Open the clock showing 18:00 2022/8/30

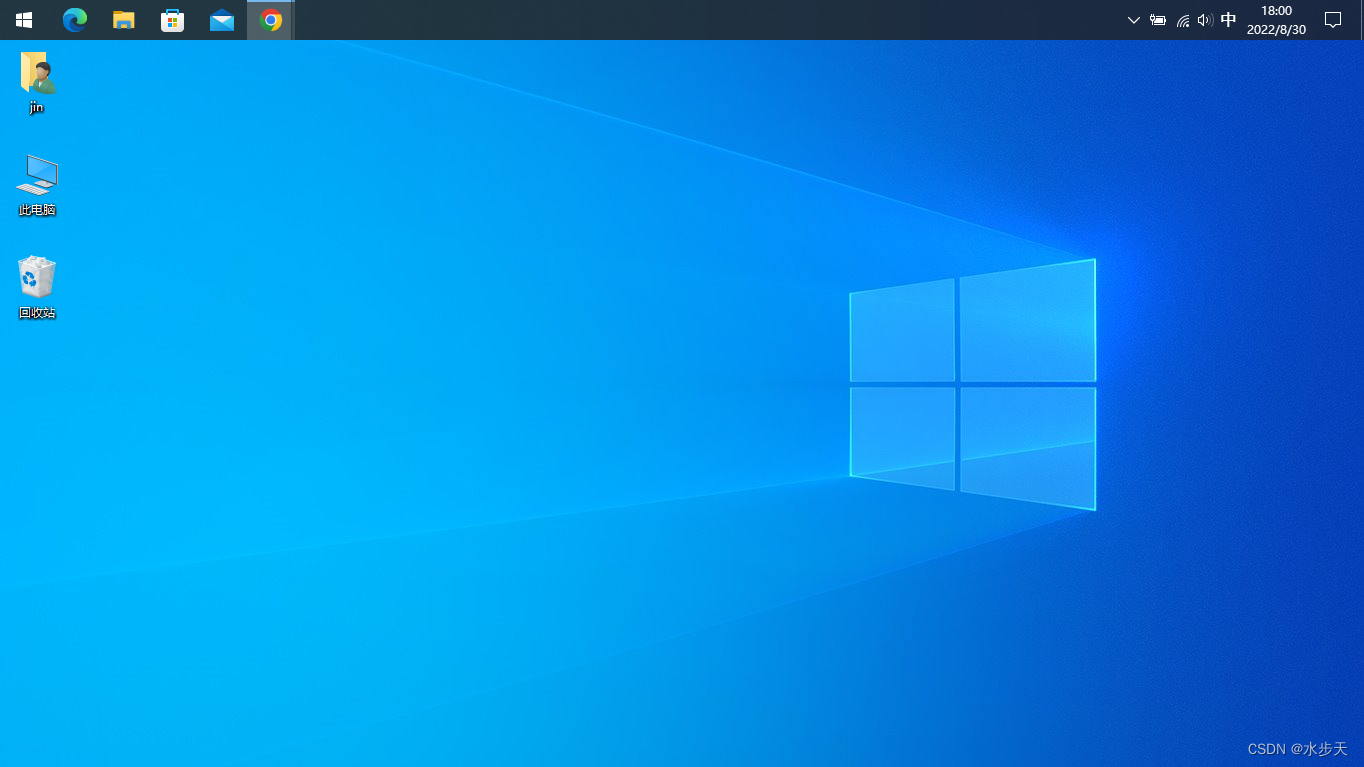click(x=1276, y=20)
